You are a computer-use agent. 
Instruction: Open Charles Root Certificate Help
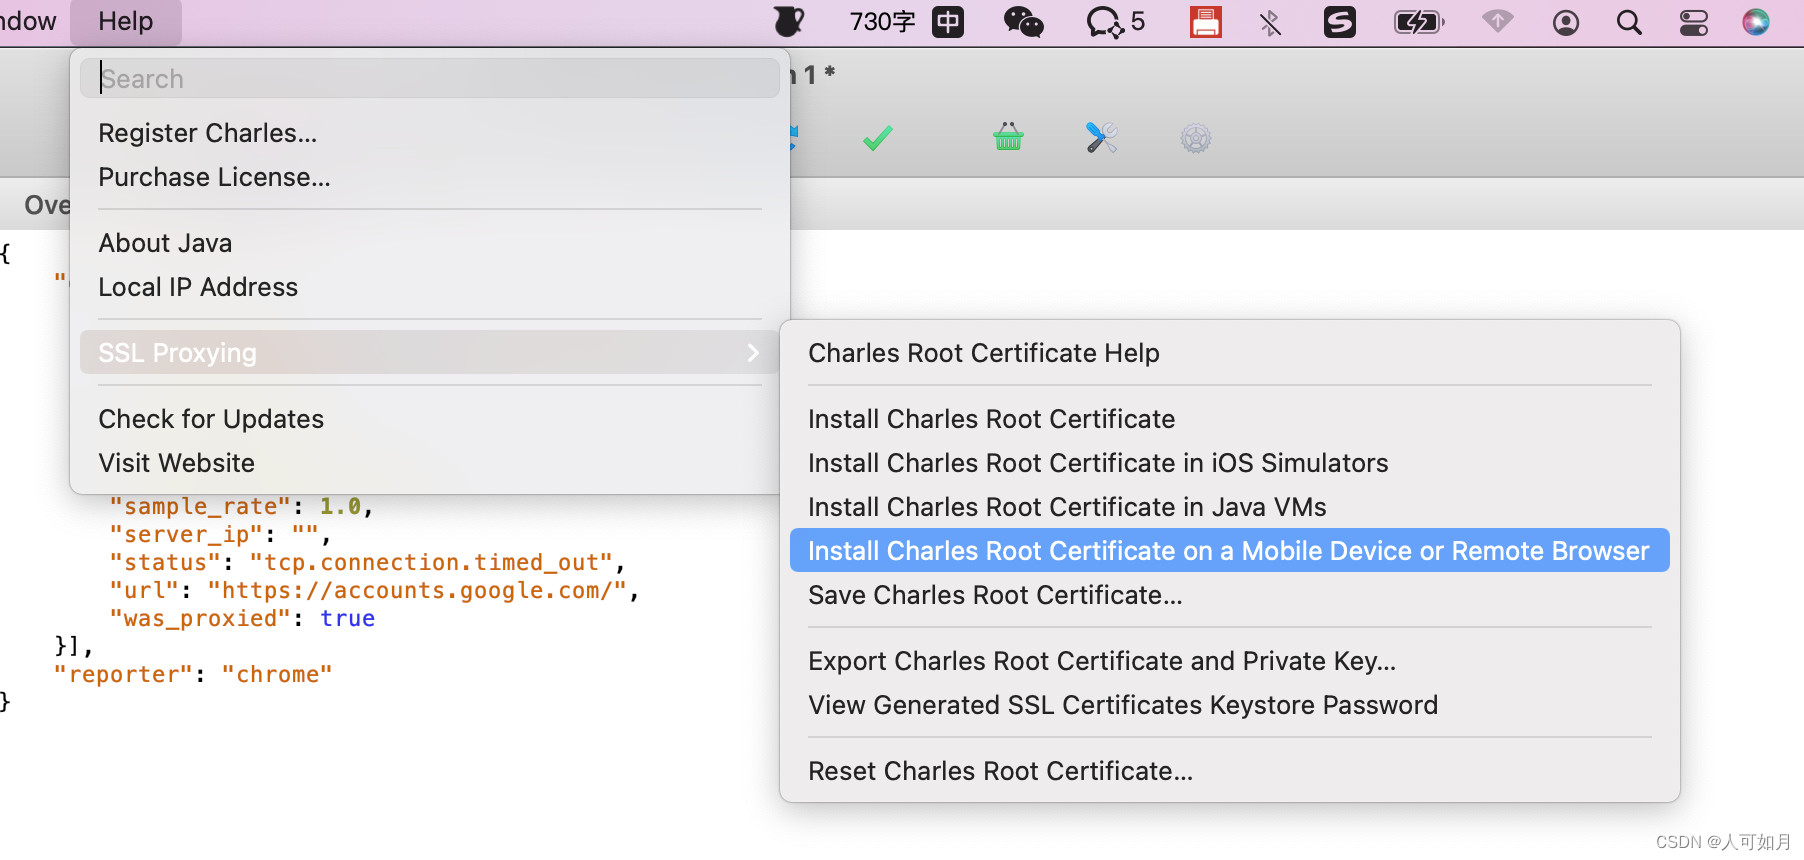(x=984, y=353)
